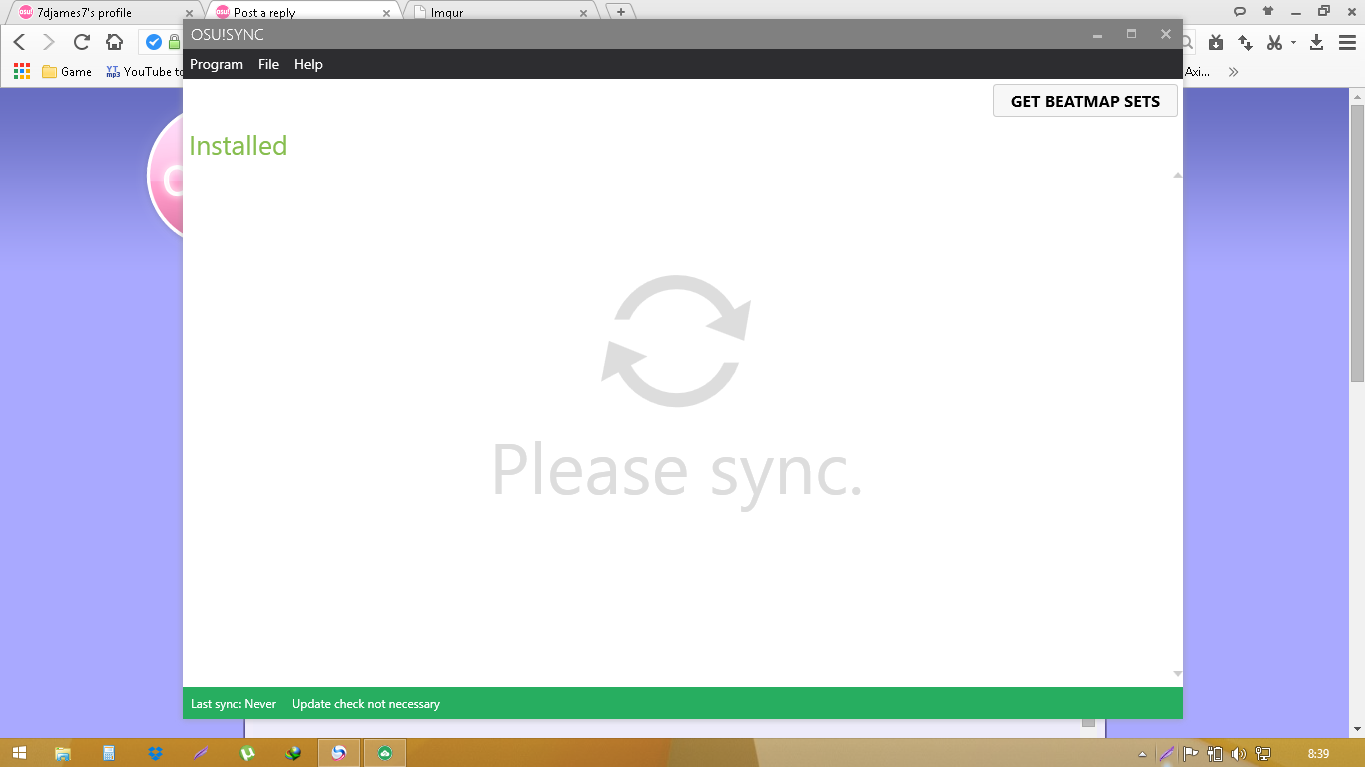The width and height of the screenshot is (1365, 767).
Task: Click the scissors capture tool icon
Action: (x=1274, y=42)
